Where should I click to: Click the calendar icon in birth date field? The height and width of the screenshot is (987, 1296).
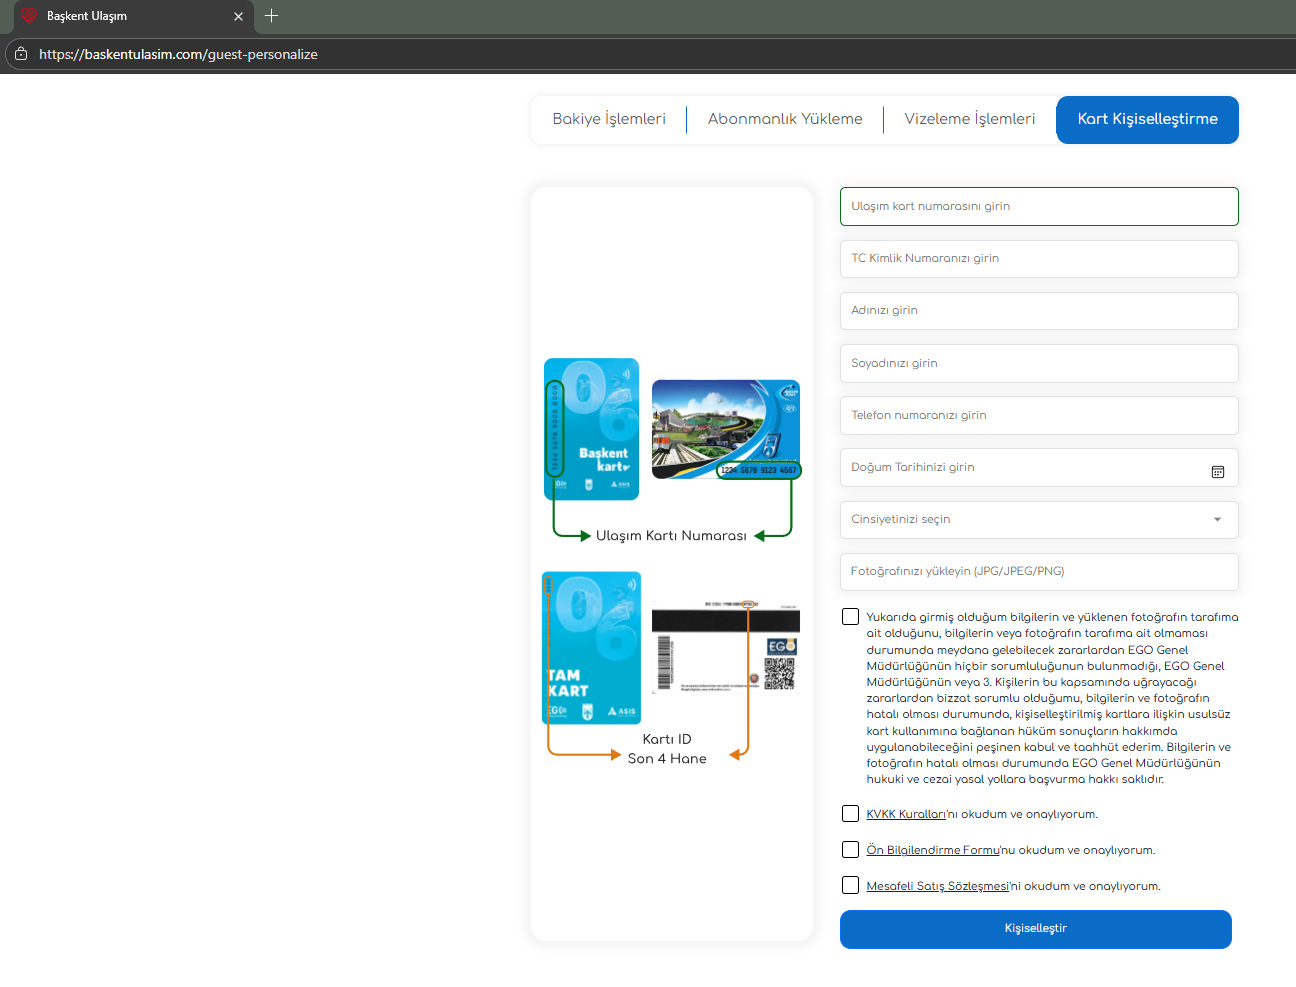pos(1217,472)
